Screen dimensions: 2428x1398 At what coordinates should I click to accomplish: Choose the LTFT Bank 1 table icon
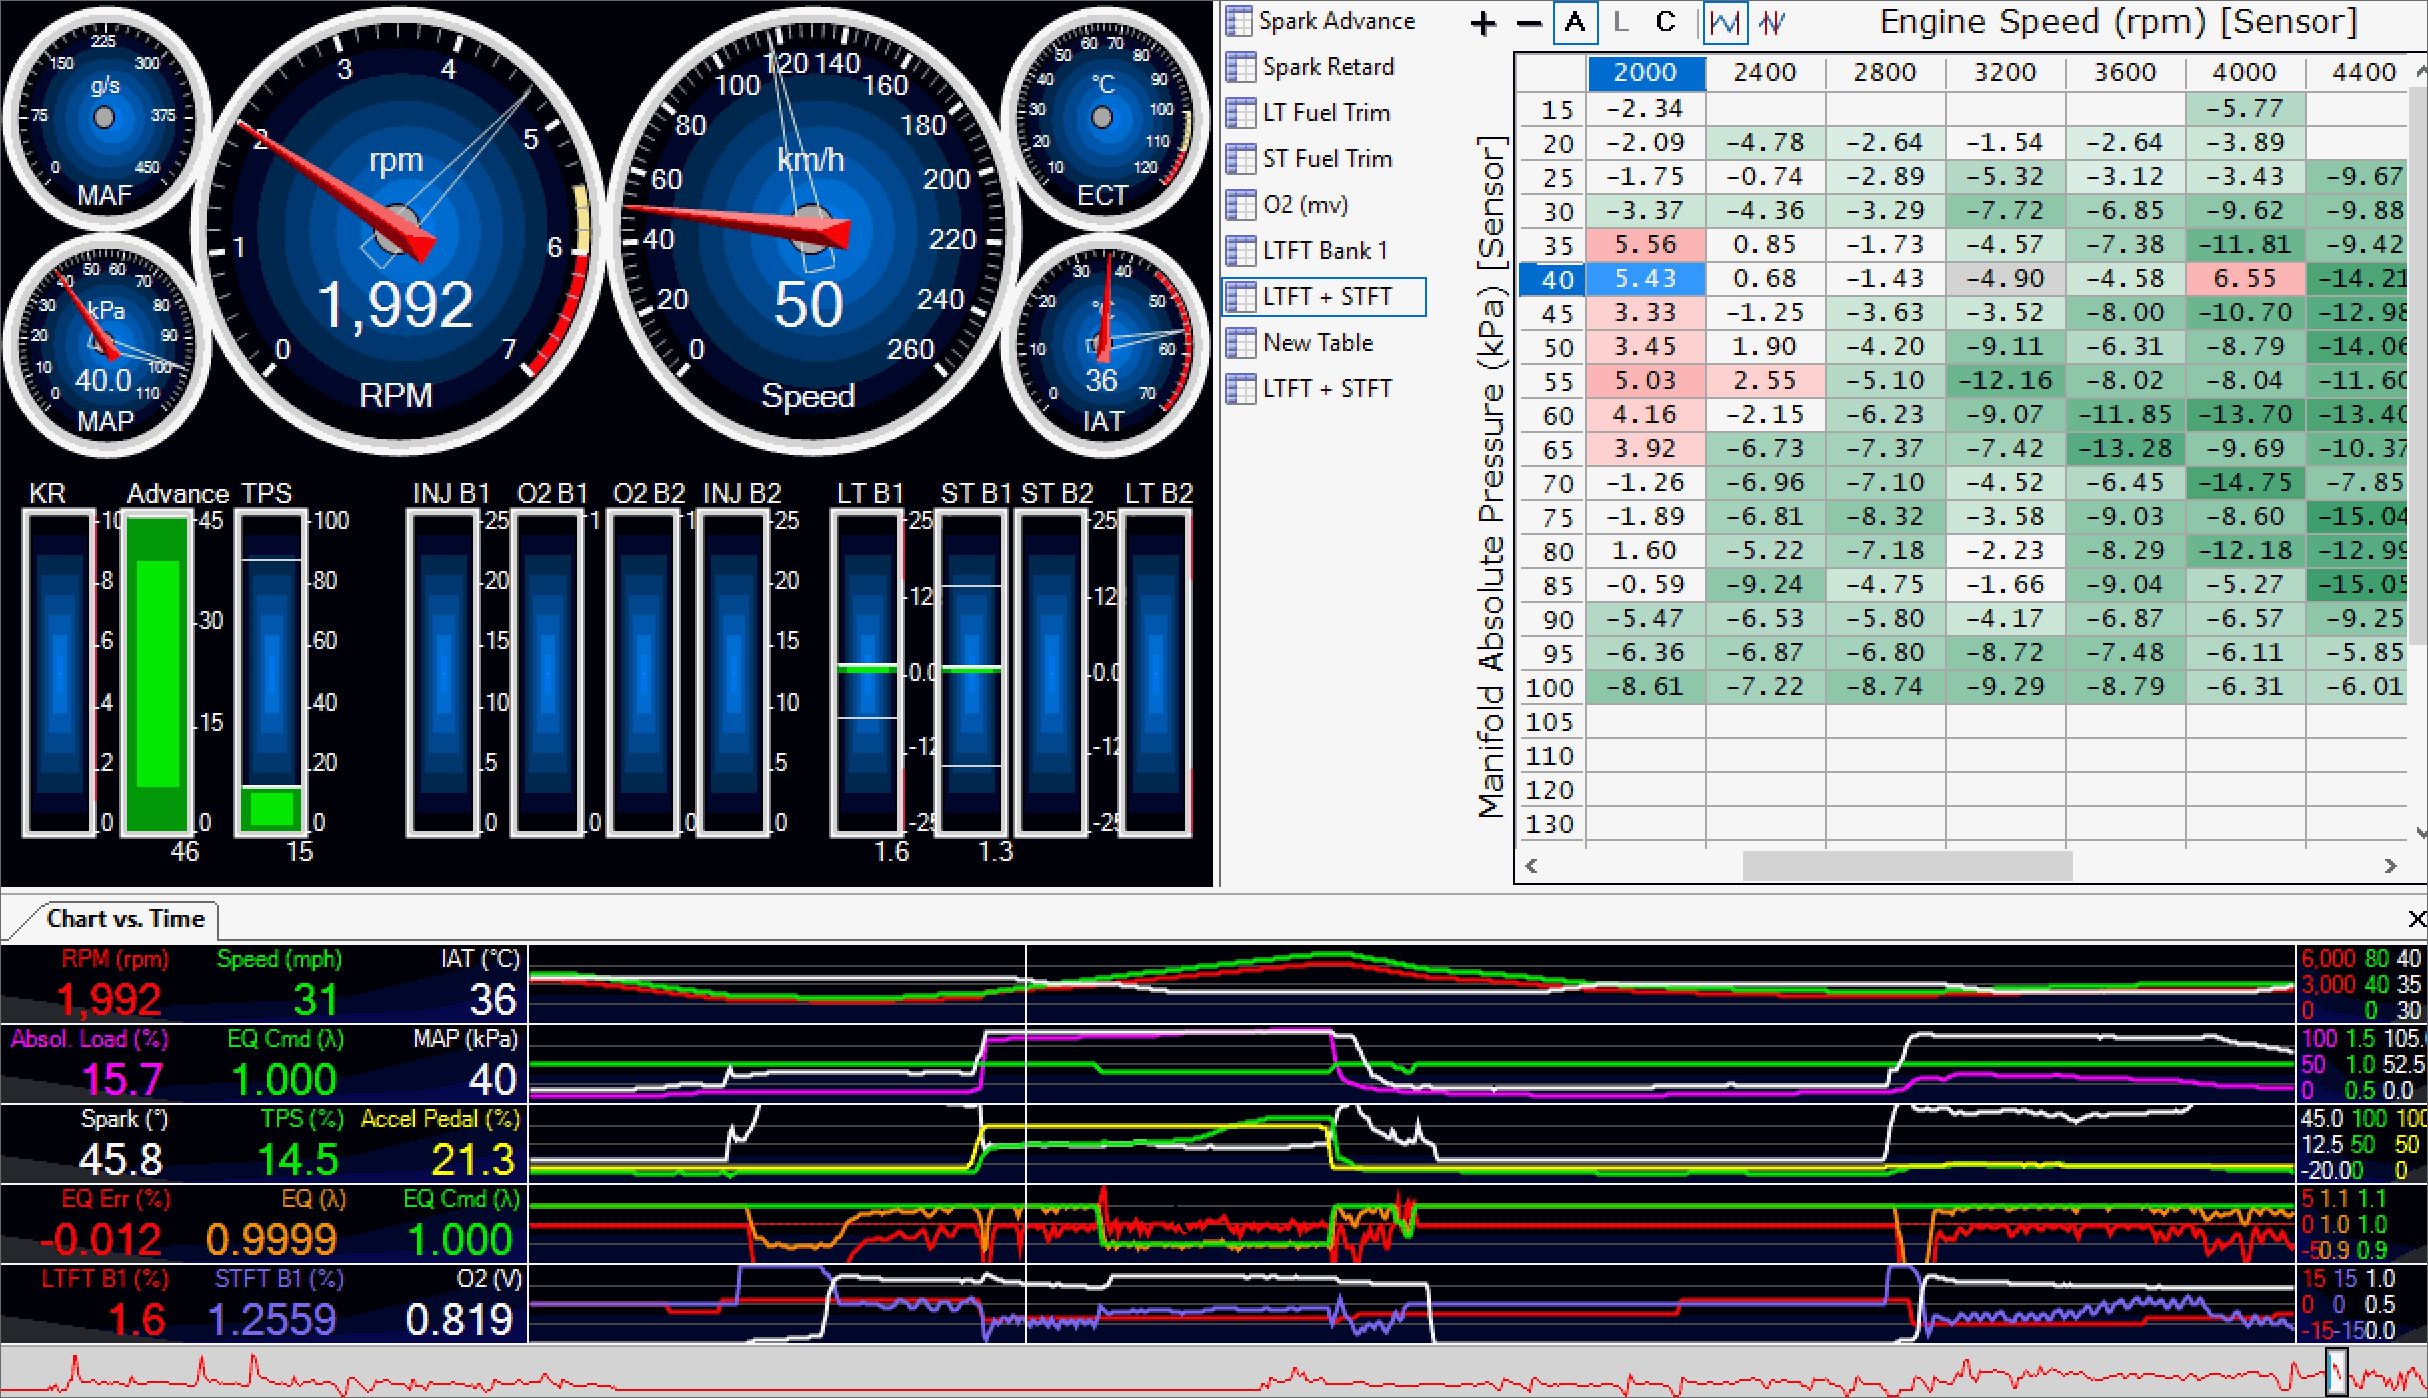1241,251
